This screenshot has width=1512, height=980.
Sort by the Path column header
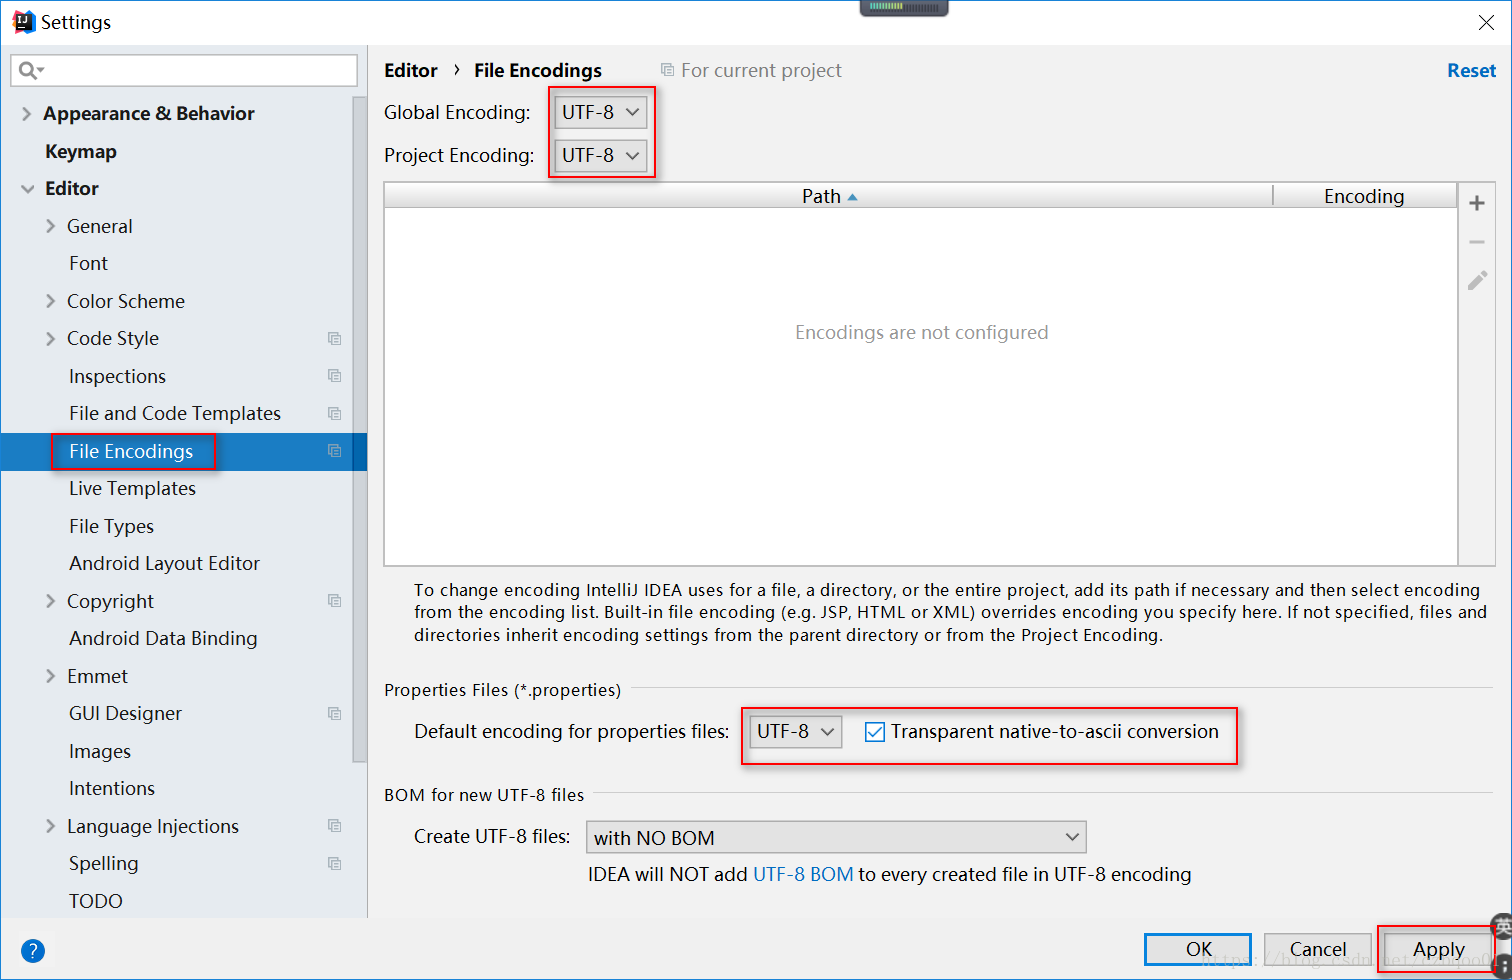[828, 196]
